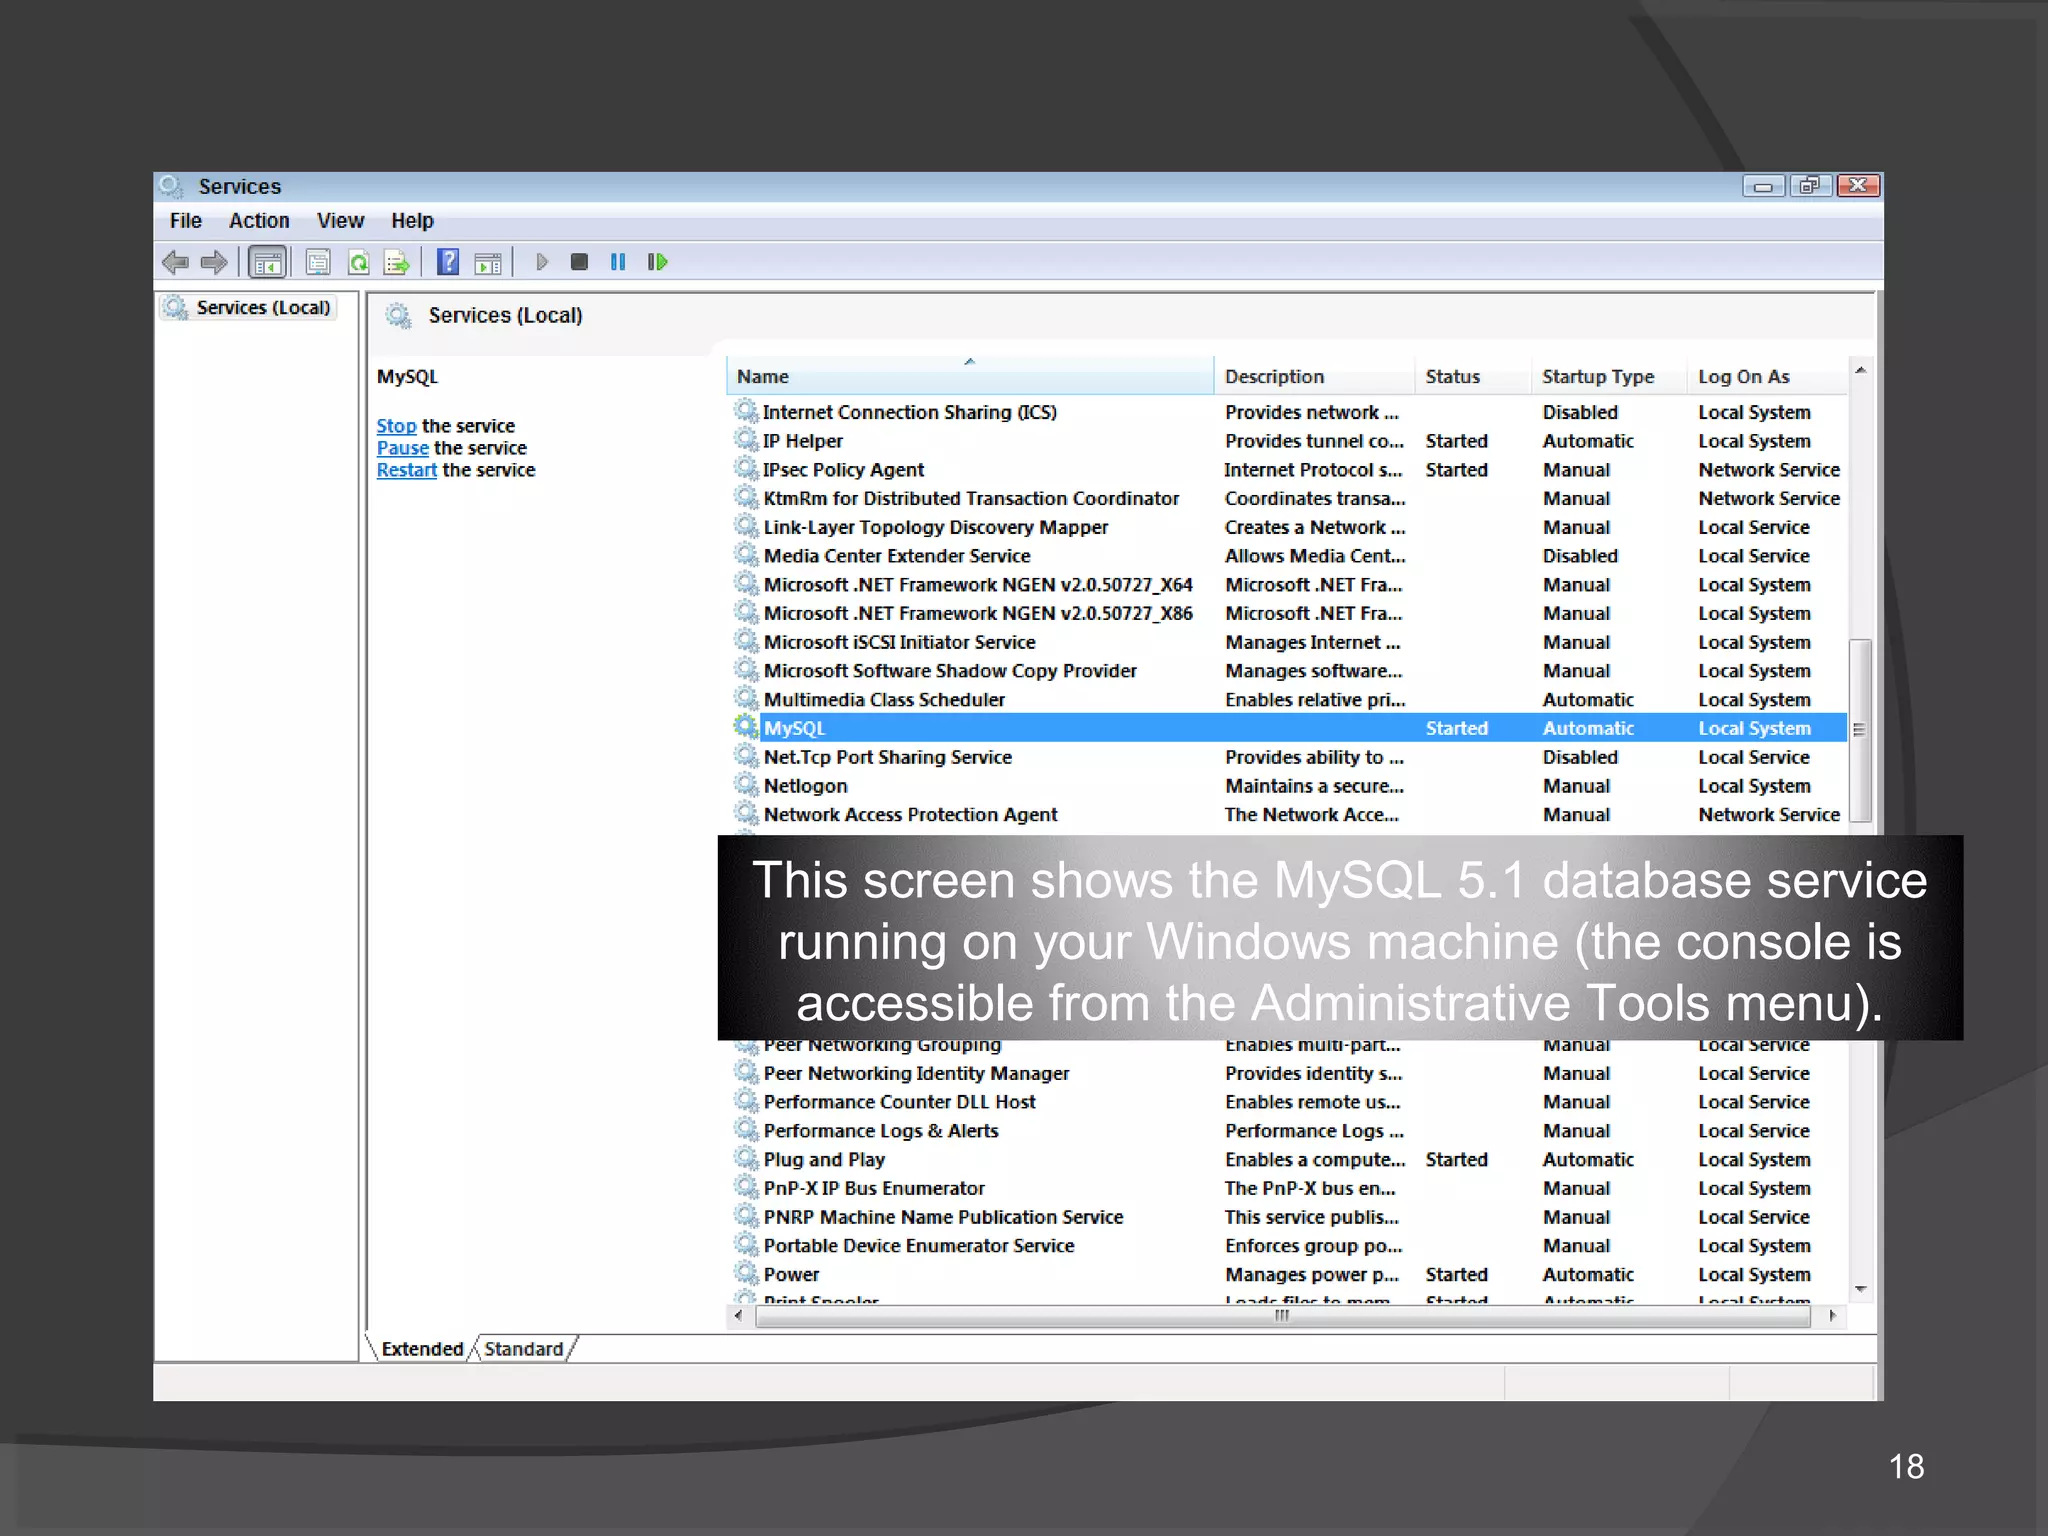Click the horizontal scrollbar thumb
The width and height of the screenshot is (2048, 1536).
(1283, 1316)
